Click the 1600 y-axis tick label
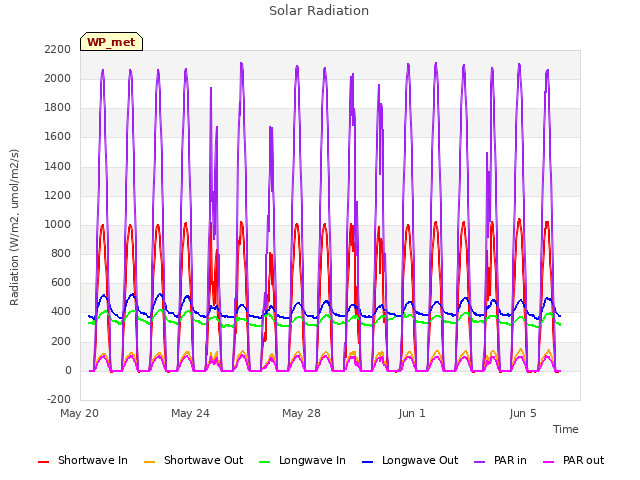Screen dimensions: 640x480 pyautogui.click(x=58, y=137)
